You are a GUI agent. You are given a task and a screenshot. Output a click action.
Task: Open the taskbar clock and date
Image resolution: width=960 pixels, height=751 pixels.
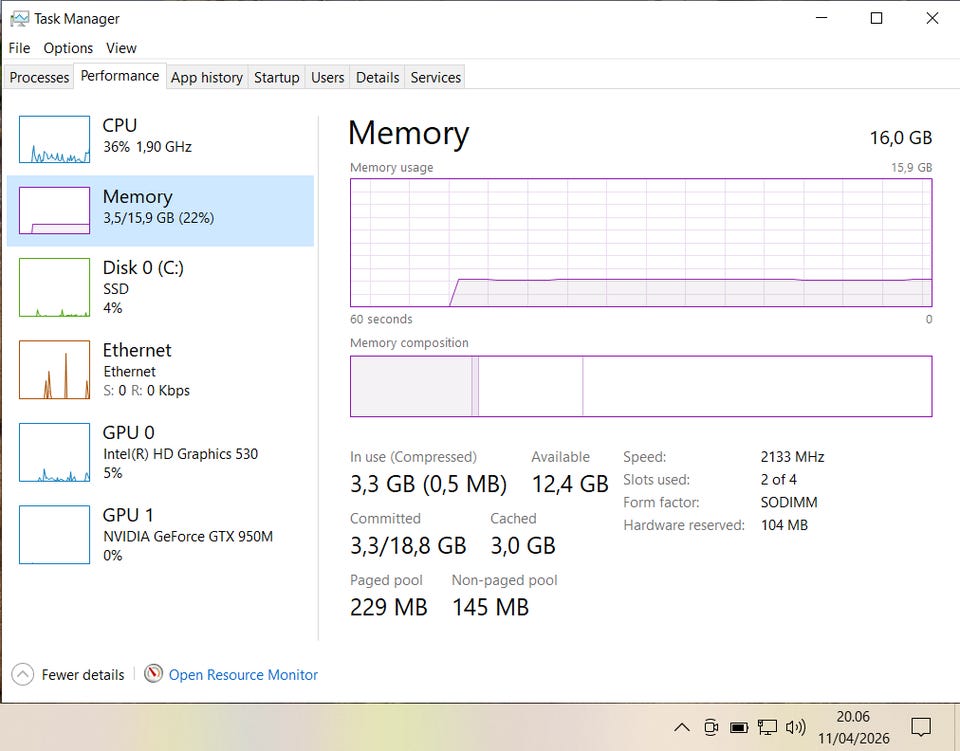point(853,727)
